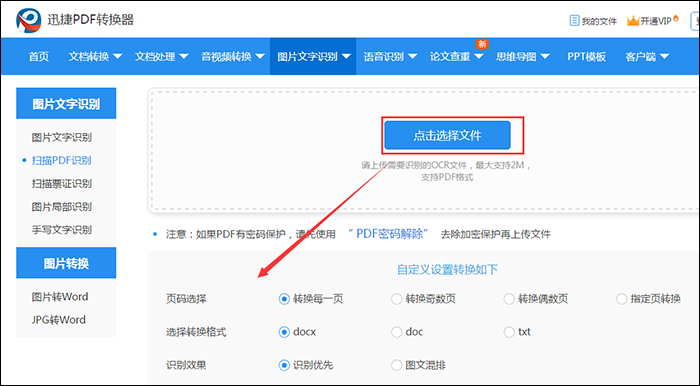700x386 pixels.
Task: Go to 首页 in navigation bar
Action: coord(39,57)
